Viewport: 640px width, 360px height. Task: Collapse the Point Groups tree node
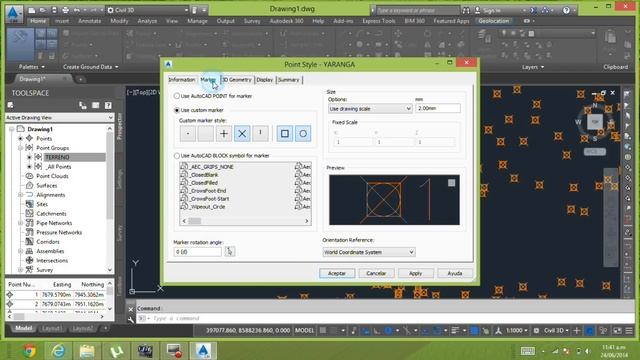click(x=20, y=148)
